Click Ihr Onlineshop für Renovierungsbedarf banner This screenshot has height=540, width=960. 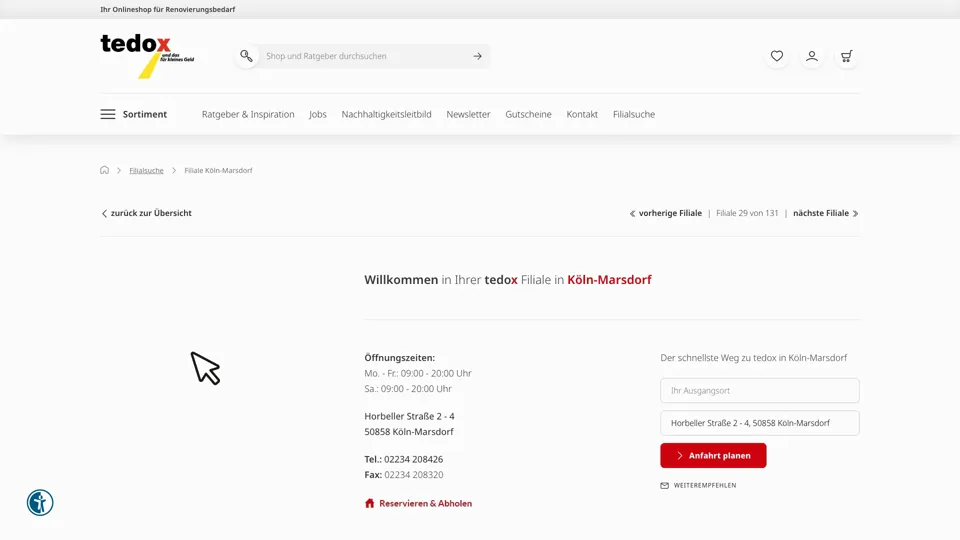[168, 9]
